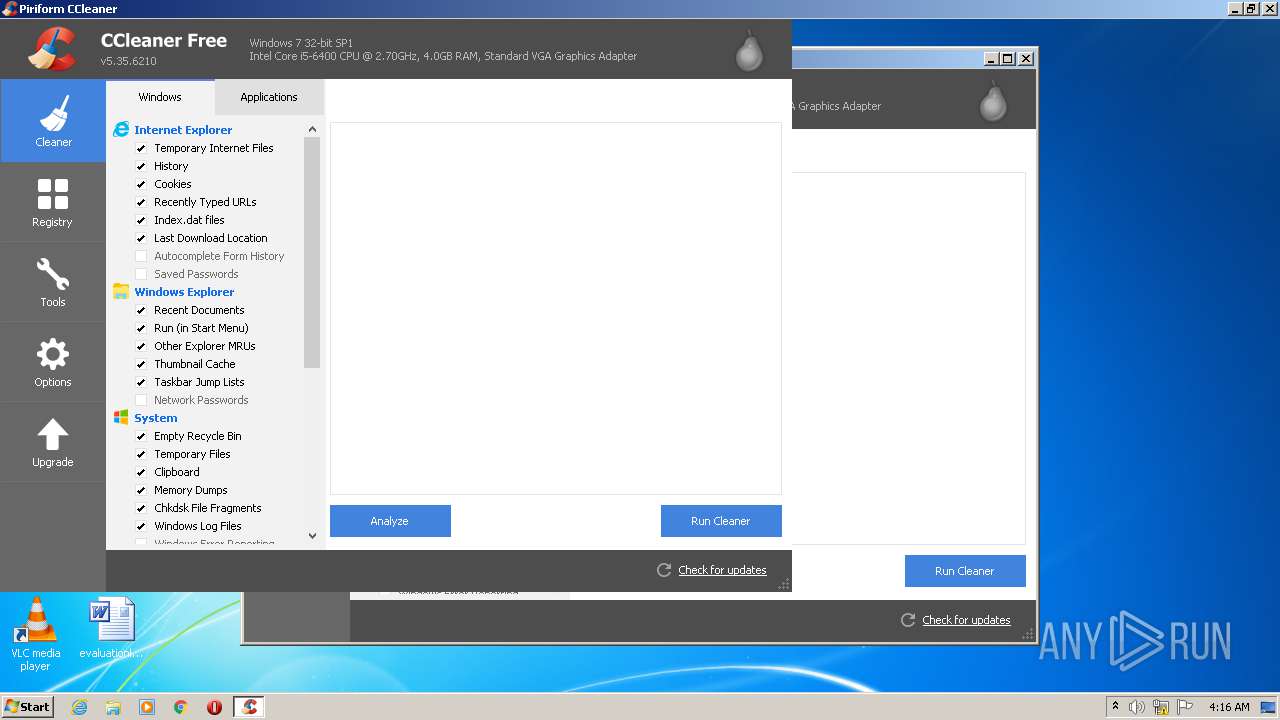Click the Piriform pear icon in front window
Image resolution: width=1280 pixels, height=720 pixels.
tap(749, 51)
